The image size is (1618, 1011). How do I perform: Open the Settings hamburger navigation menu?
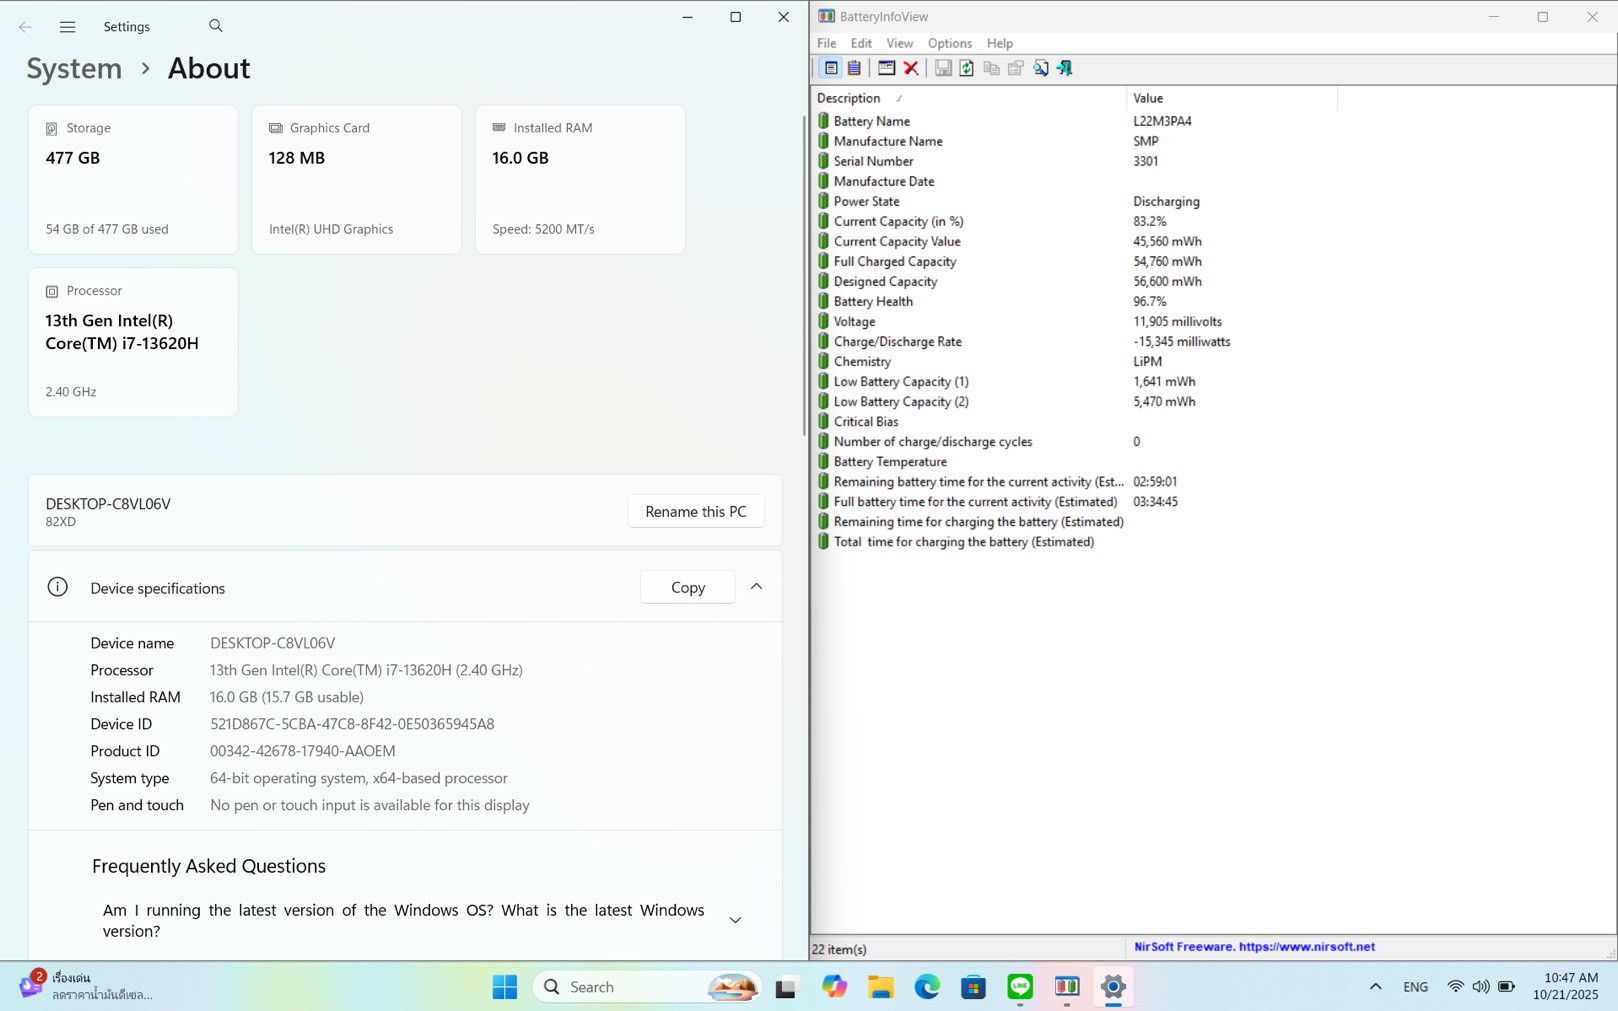pyautogui.click(x=67, y=27)
